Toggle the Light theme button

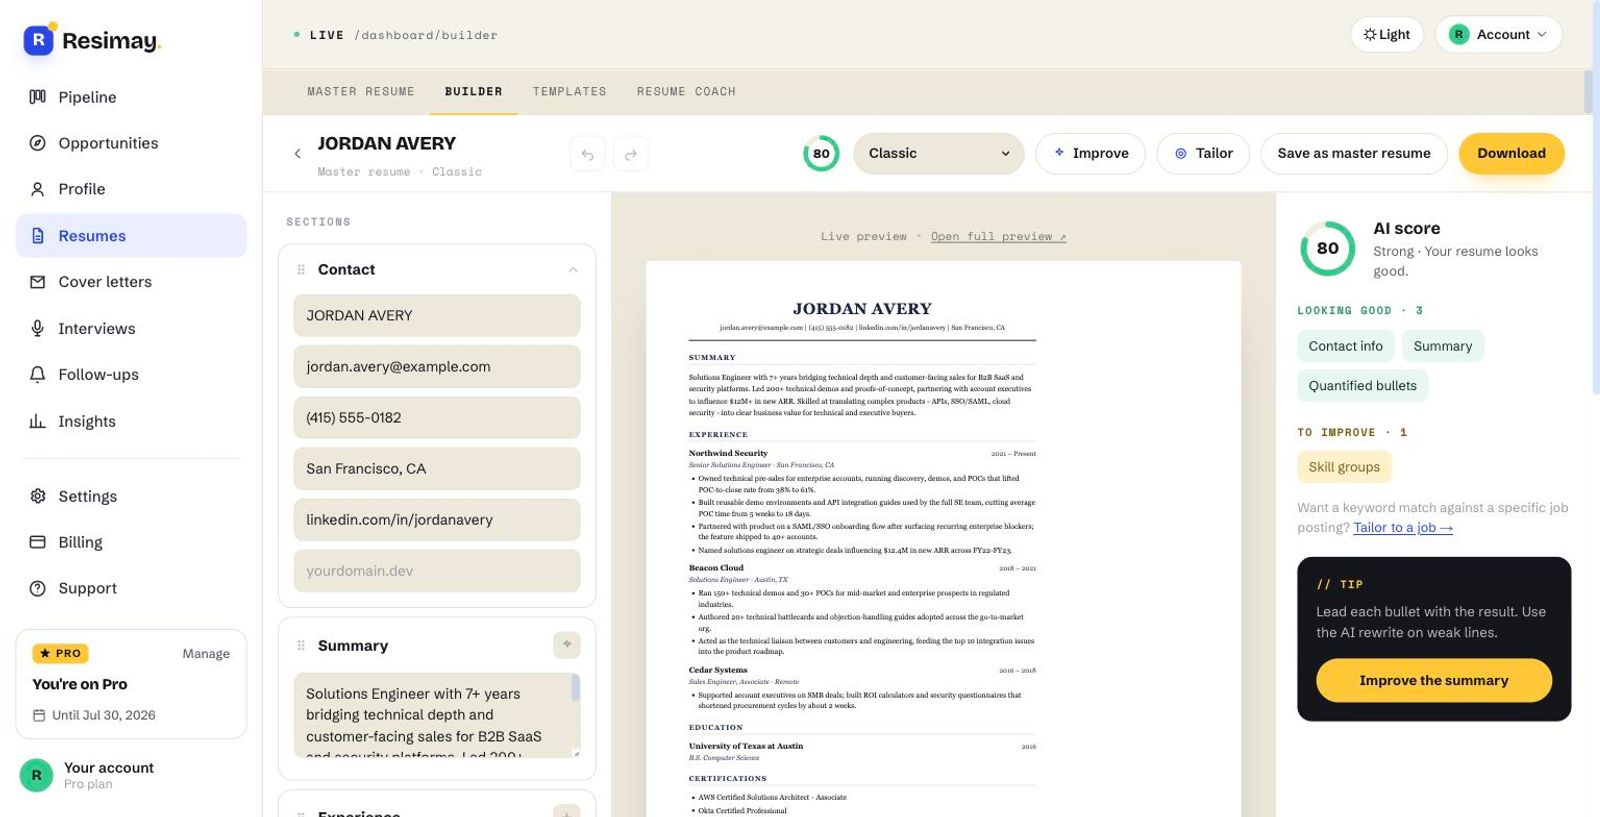coord(1387,34)
